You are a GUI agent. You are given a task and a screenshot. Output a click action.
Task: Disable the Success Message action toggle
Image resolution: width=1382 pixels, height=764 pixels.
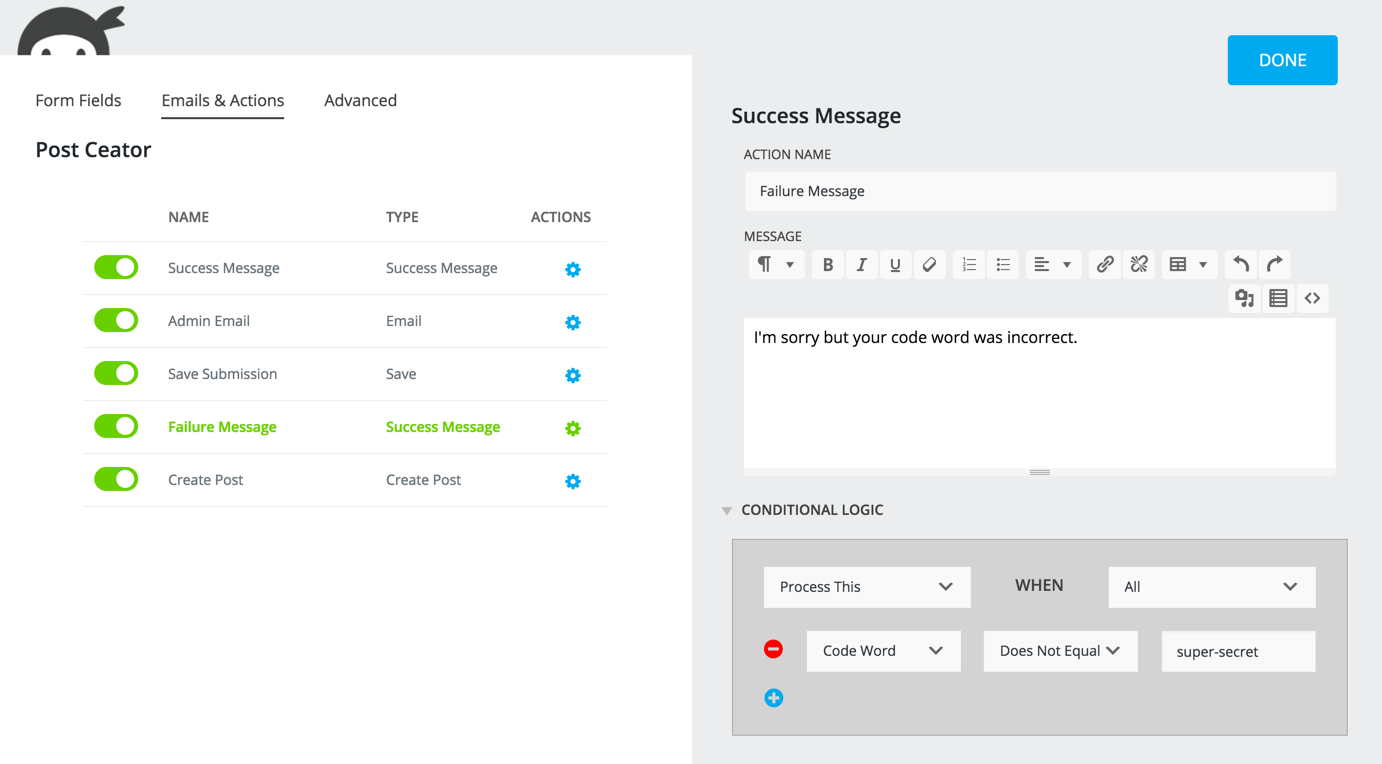(116, 268)
